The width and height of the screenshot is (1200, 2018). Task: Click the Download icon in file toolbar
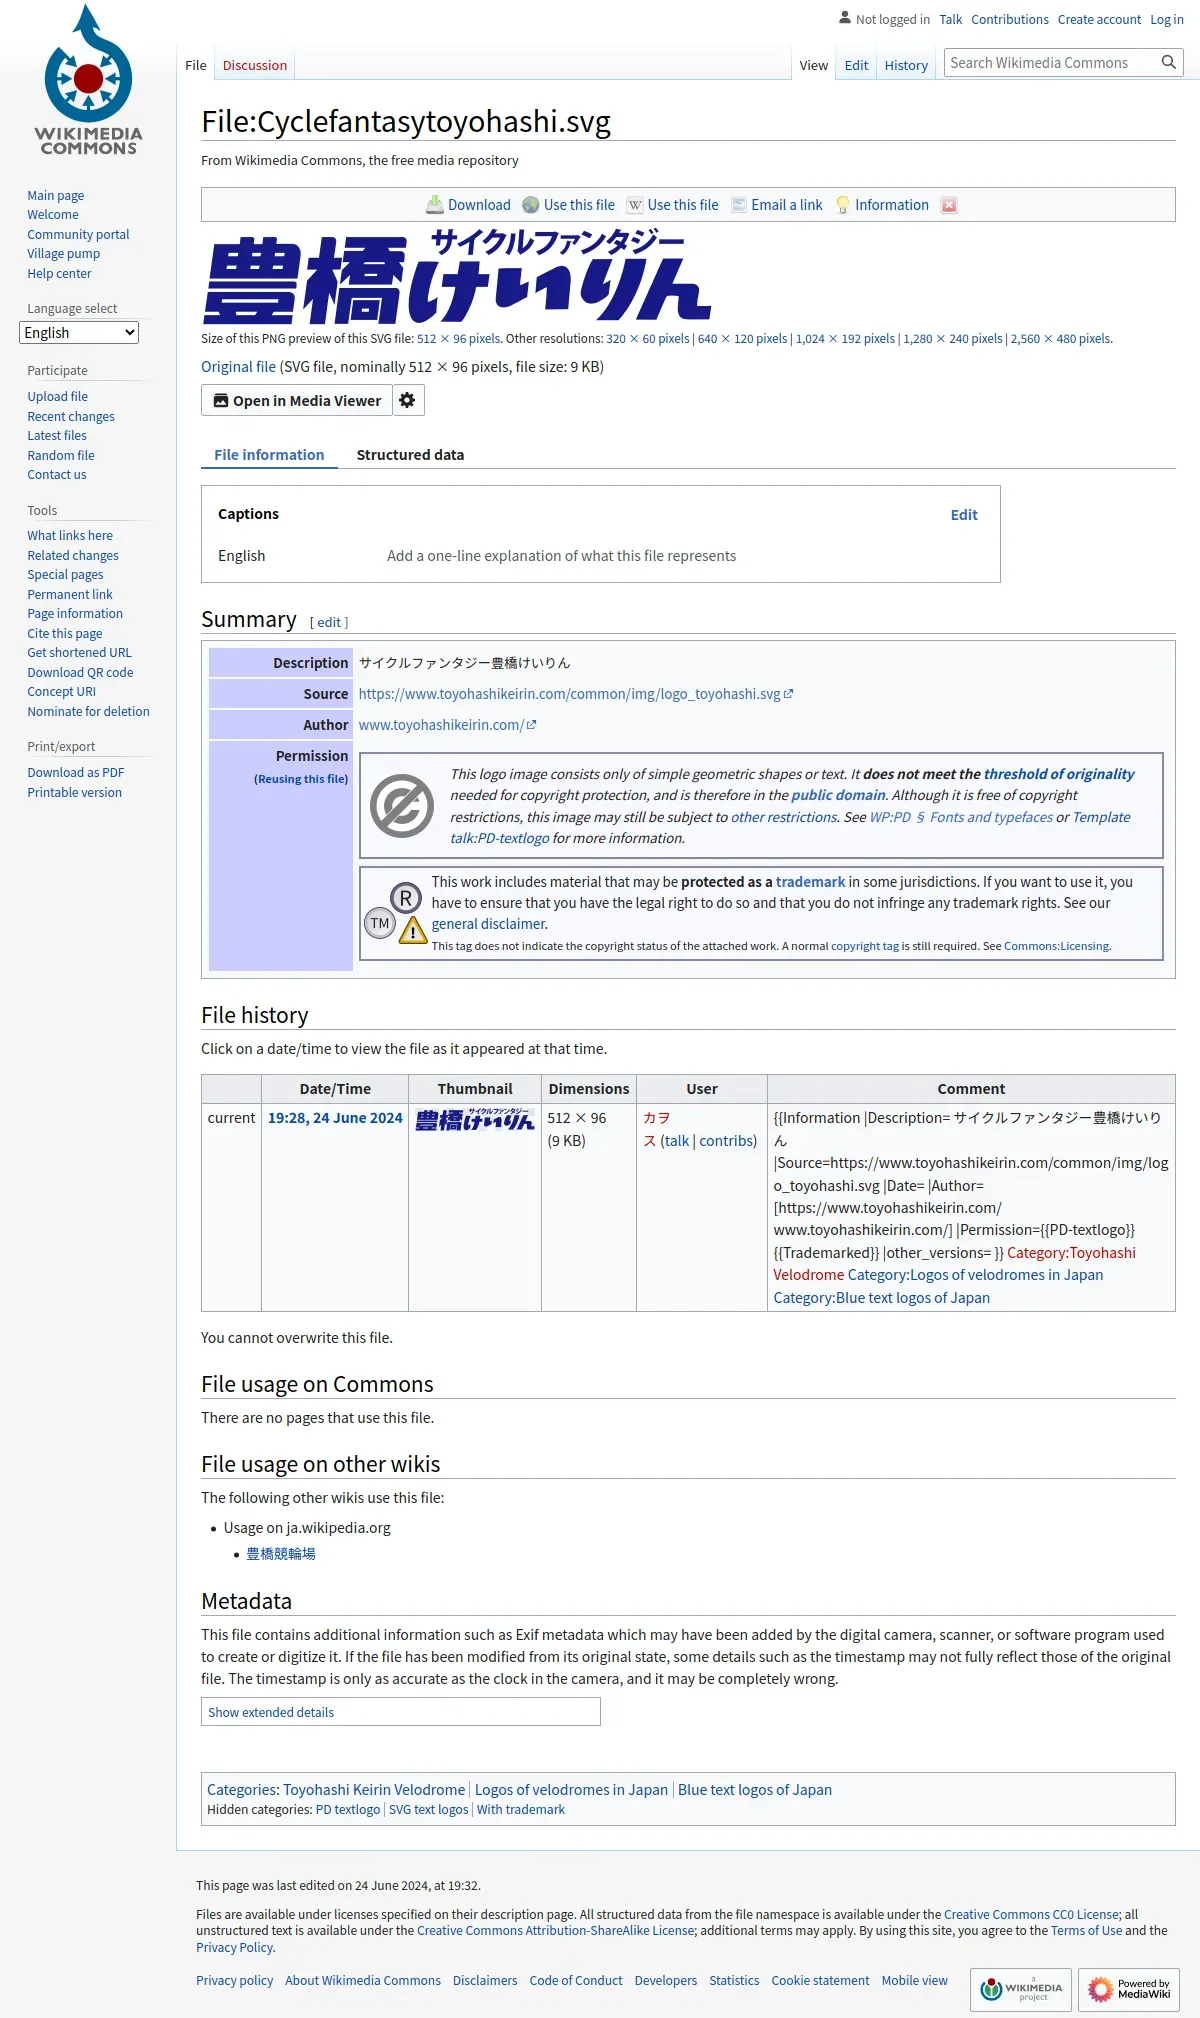click(435, 205)
